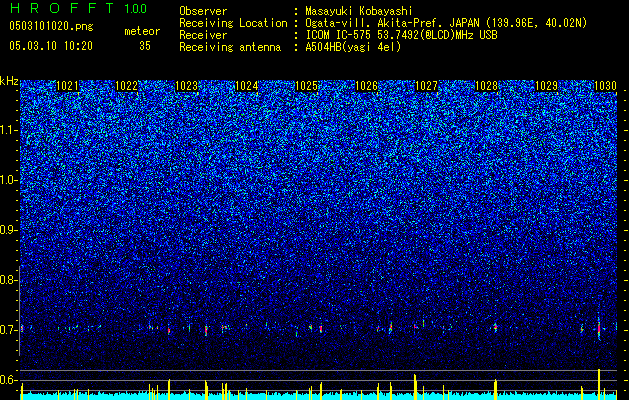This screenshot has width=629, height=400.
Task: Select antenna value A504HB(yagi 4el)
Action: 353,47
